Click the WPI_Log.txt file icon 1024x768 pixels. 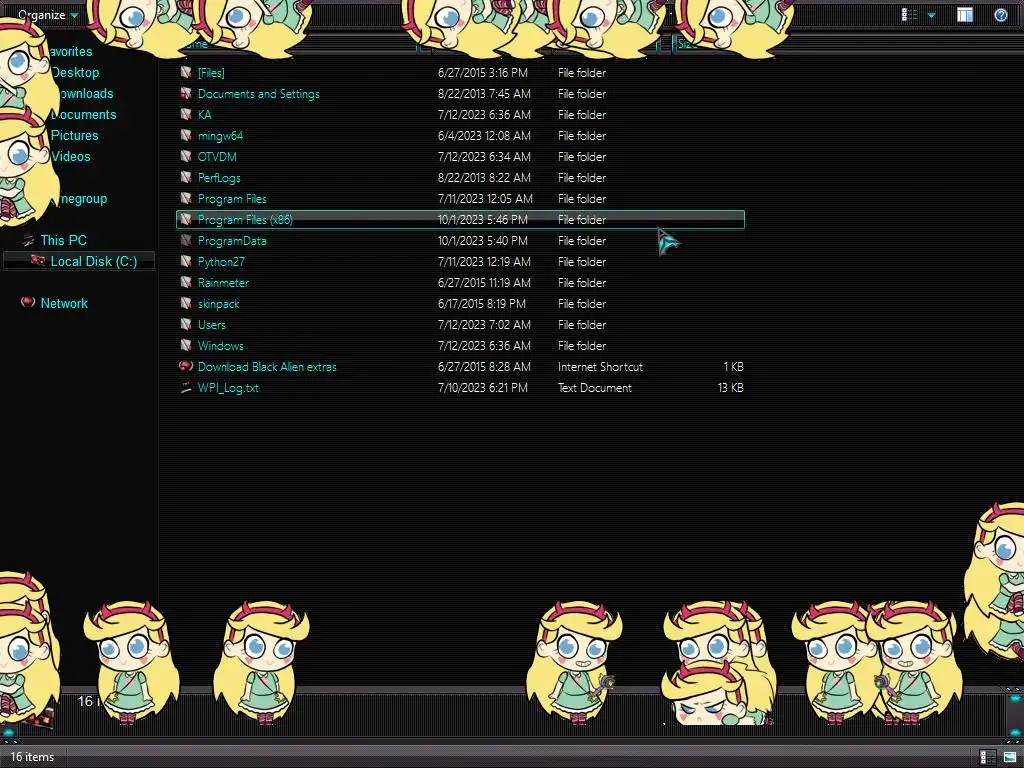186,387
